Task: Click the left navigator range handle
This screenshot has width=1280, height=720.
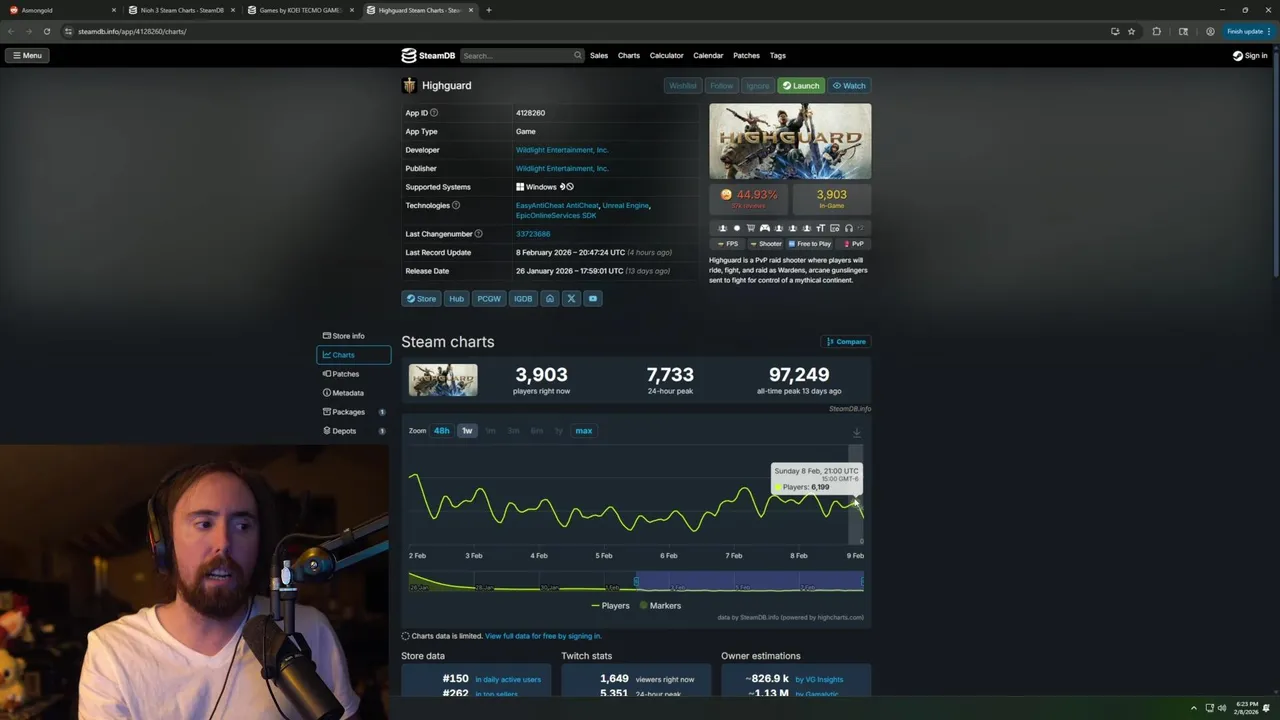Action: coord(636,581)
